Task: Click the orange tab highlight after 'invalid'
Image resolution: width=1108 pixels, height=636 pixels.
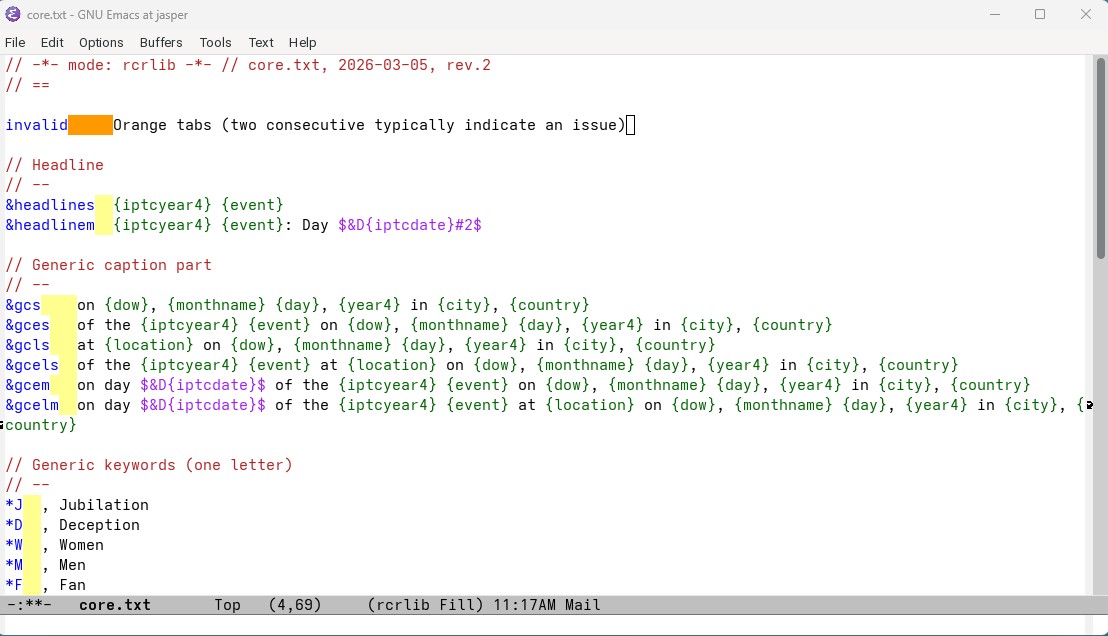Action: [90, 125]
